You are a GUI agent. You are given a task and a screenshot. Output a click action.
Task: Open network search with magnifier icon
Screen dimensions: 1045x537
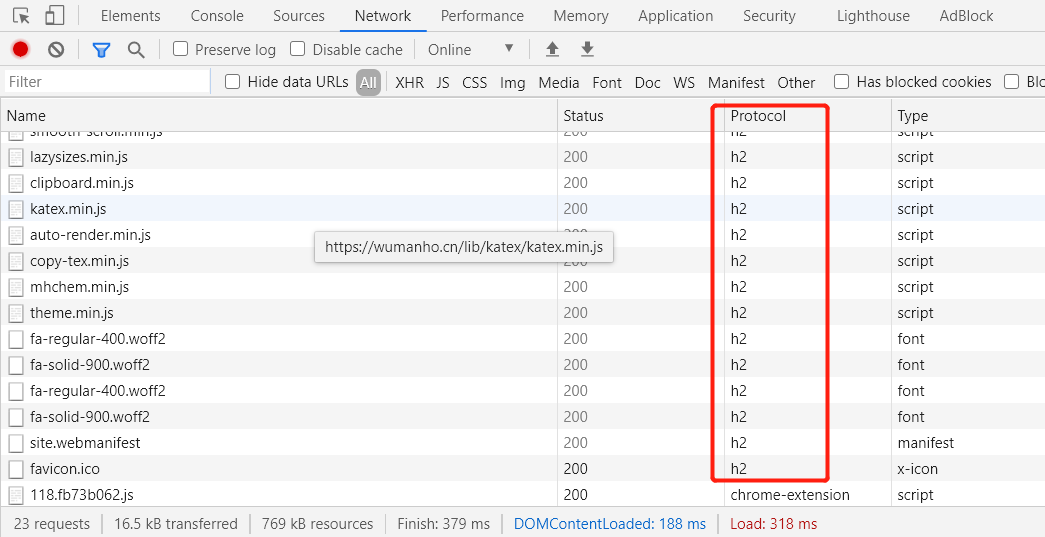[x=136, y=49]
